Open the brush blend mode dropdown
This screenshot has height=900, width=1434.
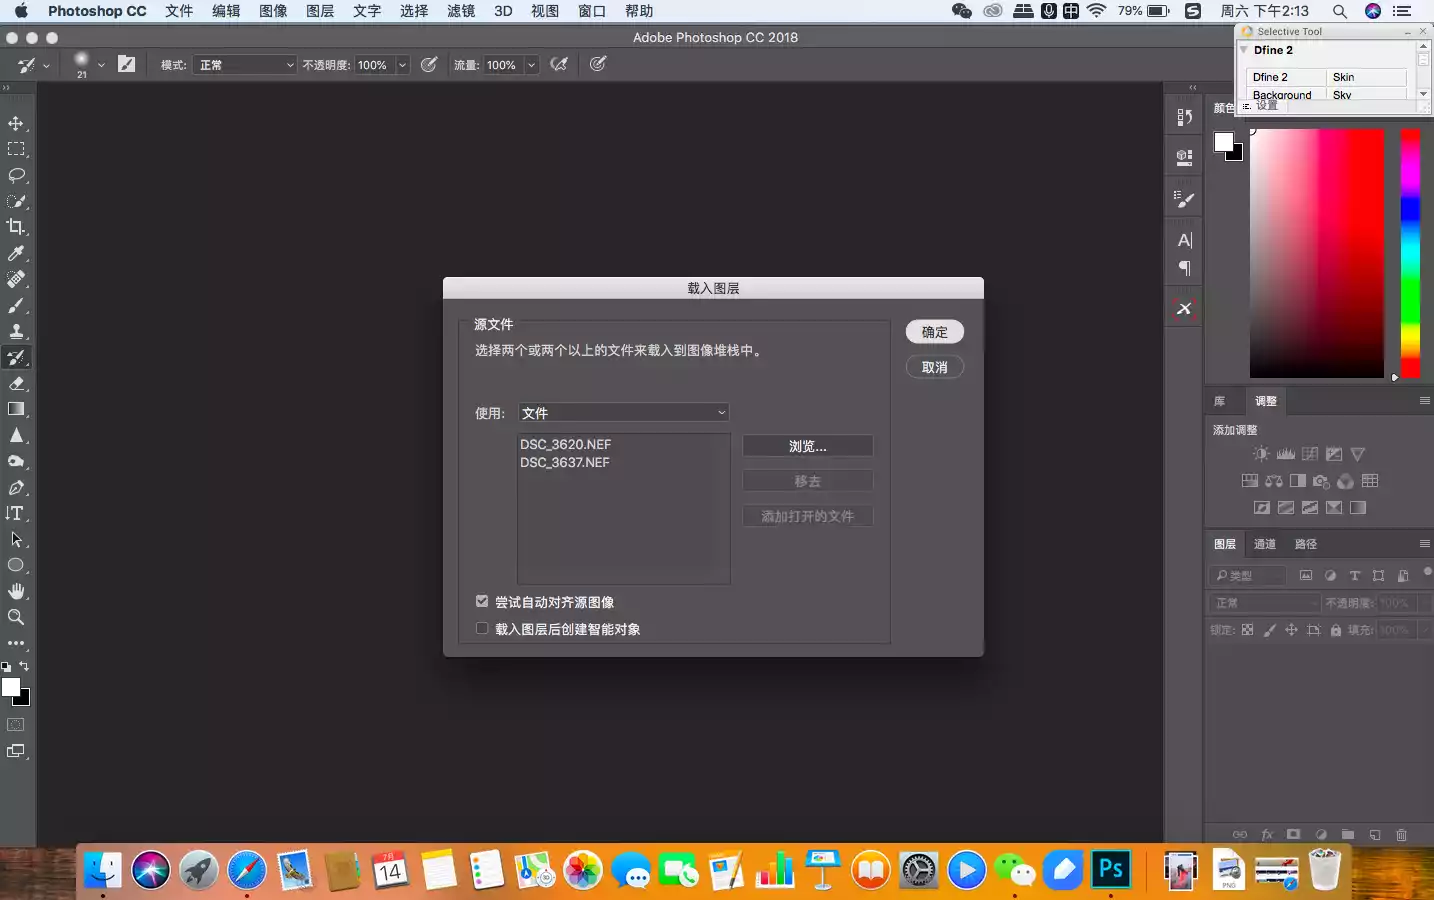coord(246,65)
